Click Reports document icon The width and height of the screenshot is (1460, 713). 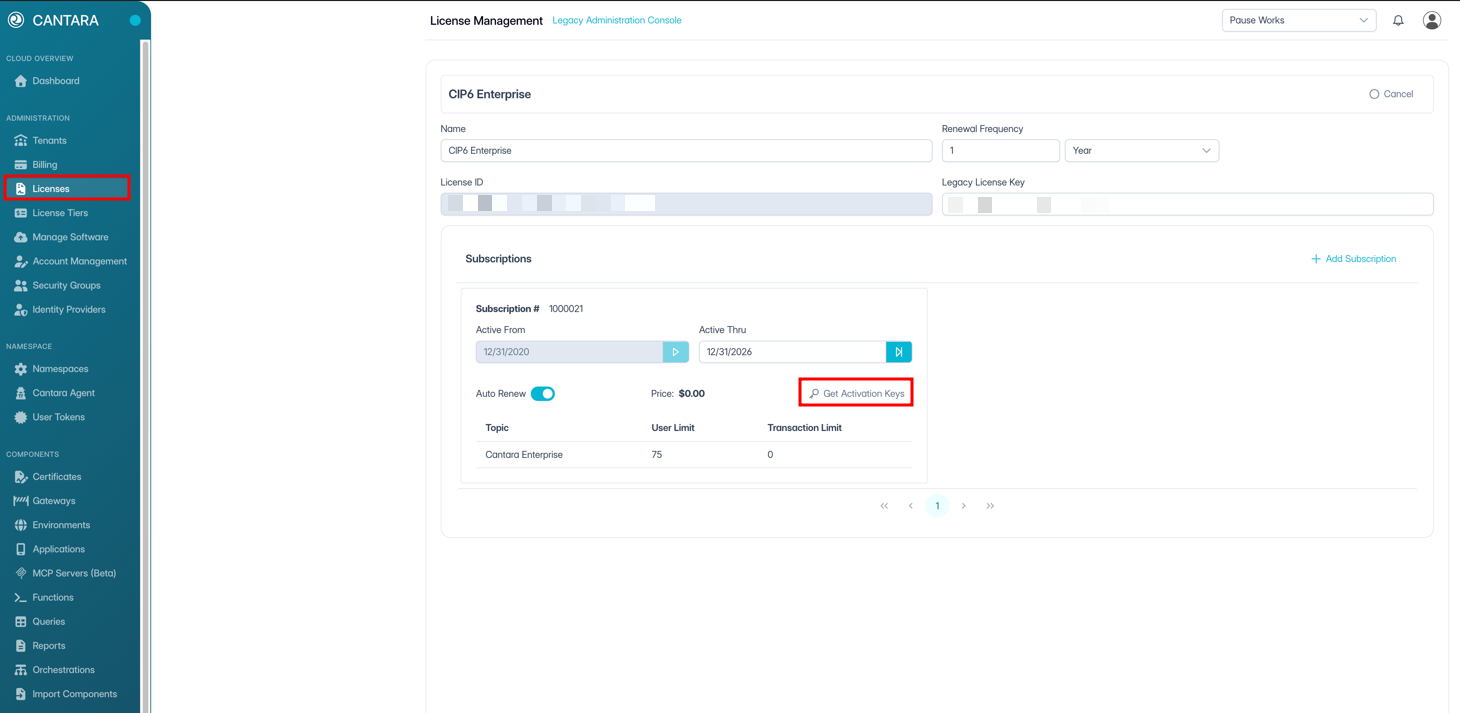pos(20,646)
